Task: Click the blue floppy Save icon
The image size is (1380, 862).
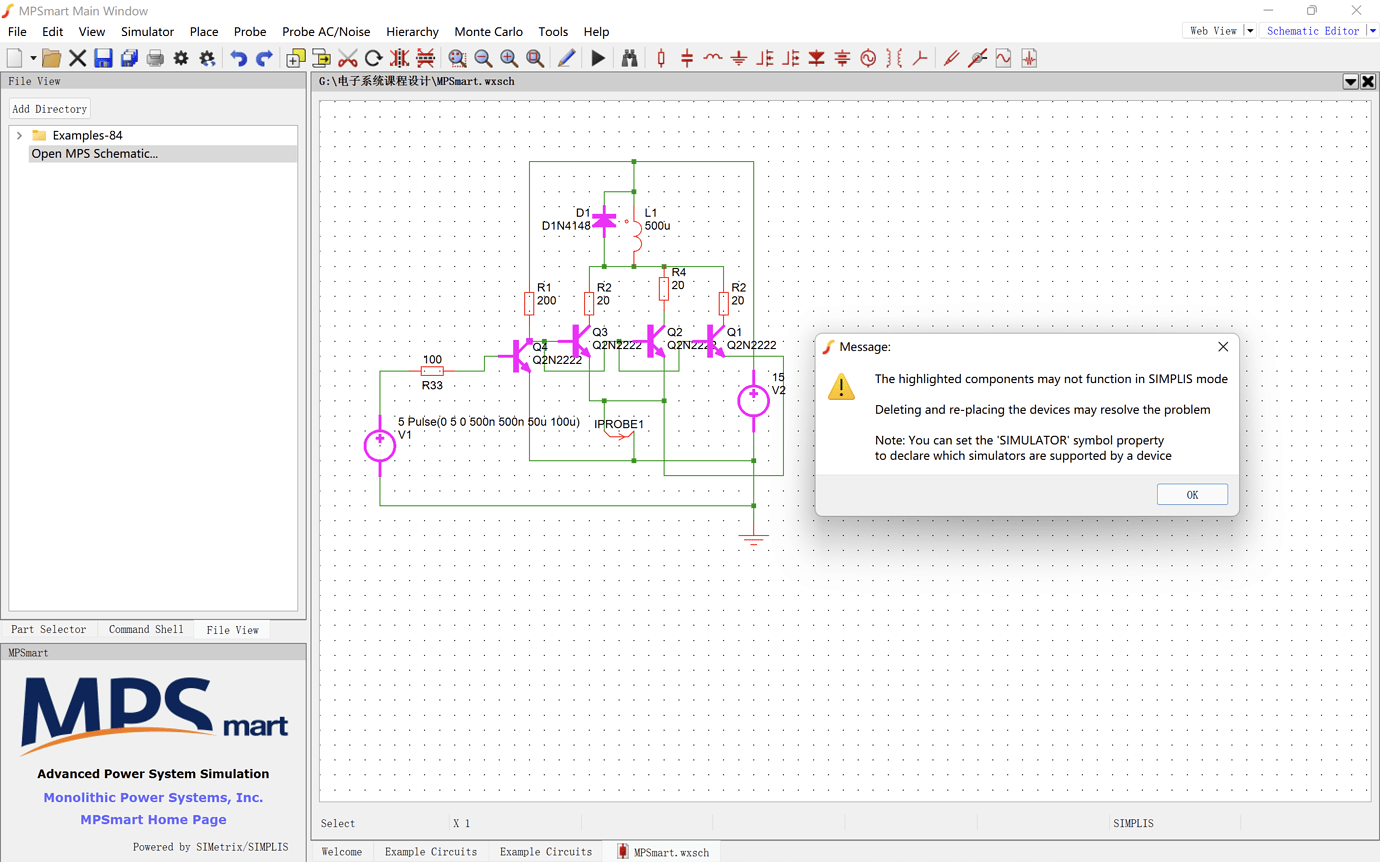Action: (103, 58)
